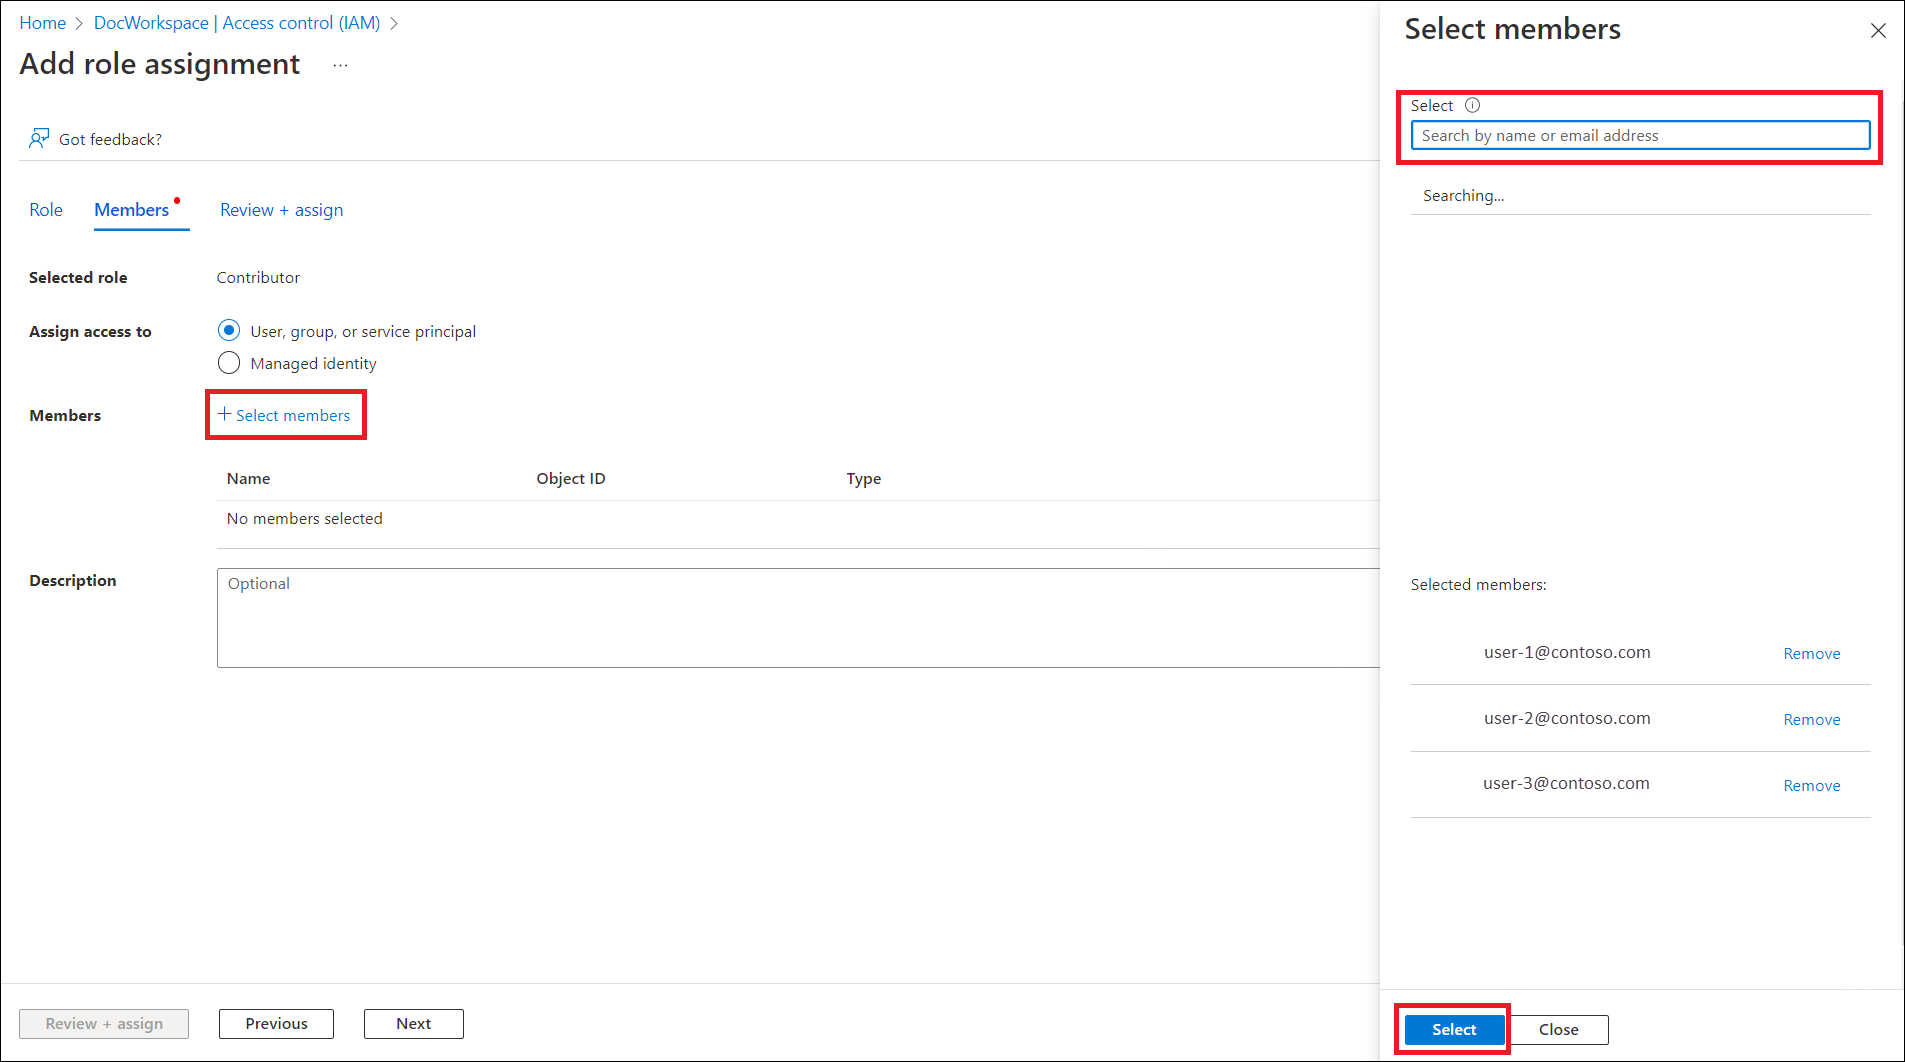
Task: Open the Review + assign tab
Action: (x=281, y=210)
